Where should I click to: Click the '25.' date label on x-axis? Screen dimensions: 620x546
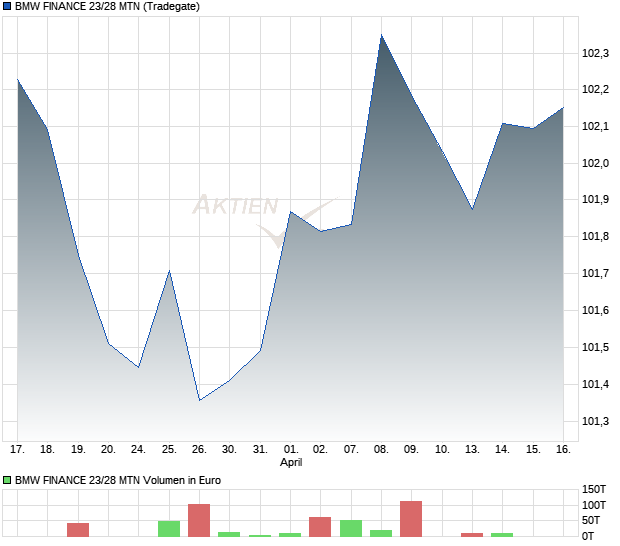[169, 449]
